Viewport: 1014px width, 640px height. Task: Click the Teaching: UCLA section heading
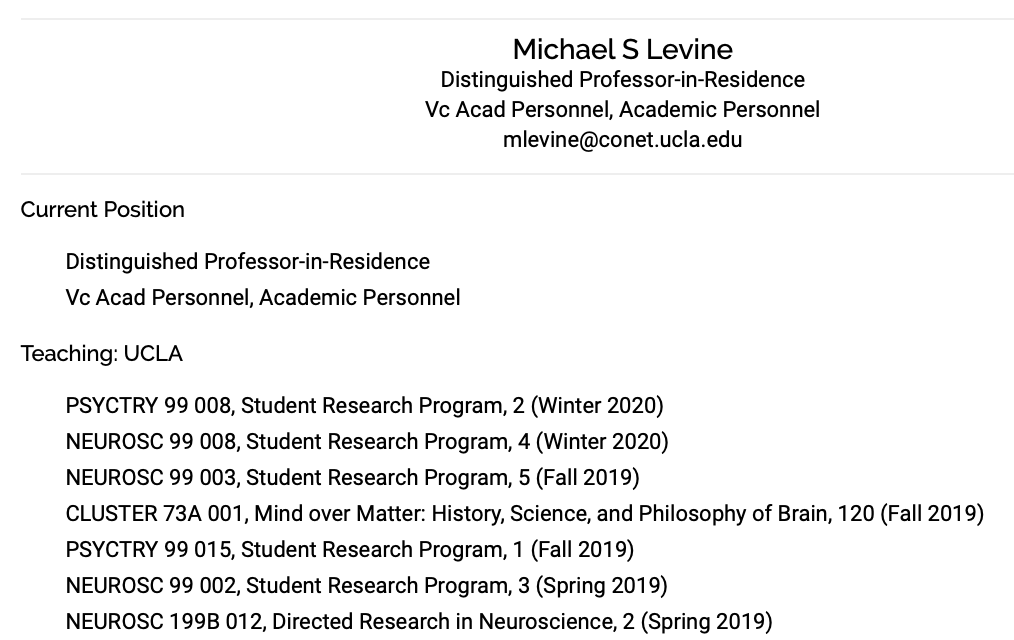[x=102, y=354]
